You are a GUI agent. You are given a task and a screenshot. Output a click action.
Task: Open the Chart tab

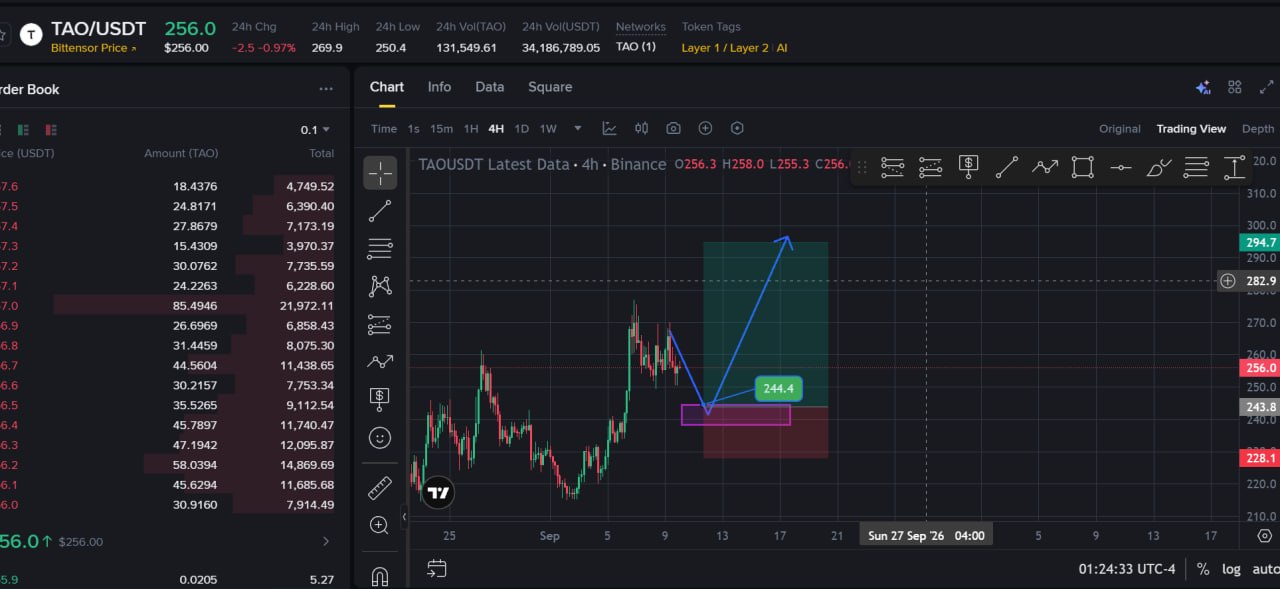387,87
